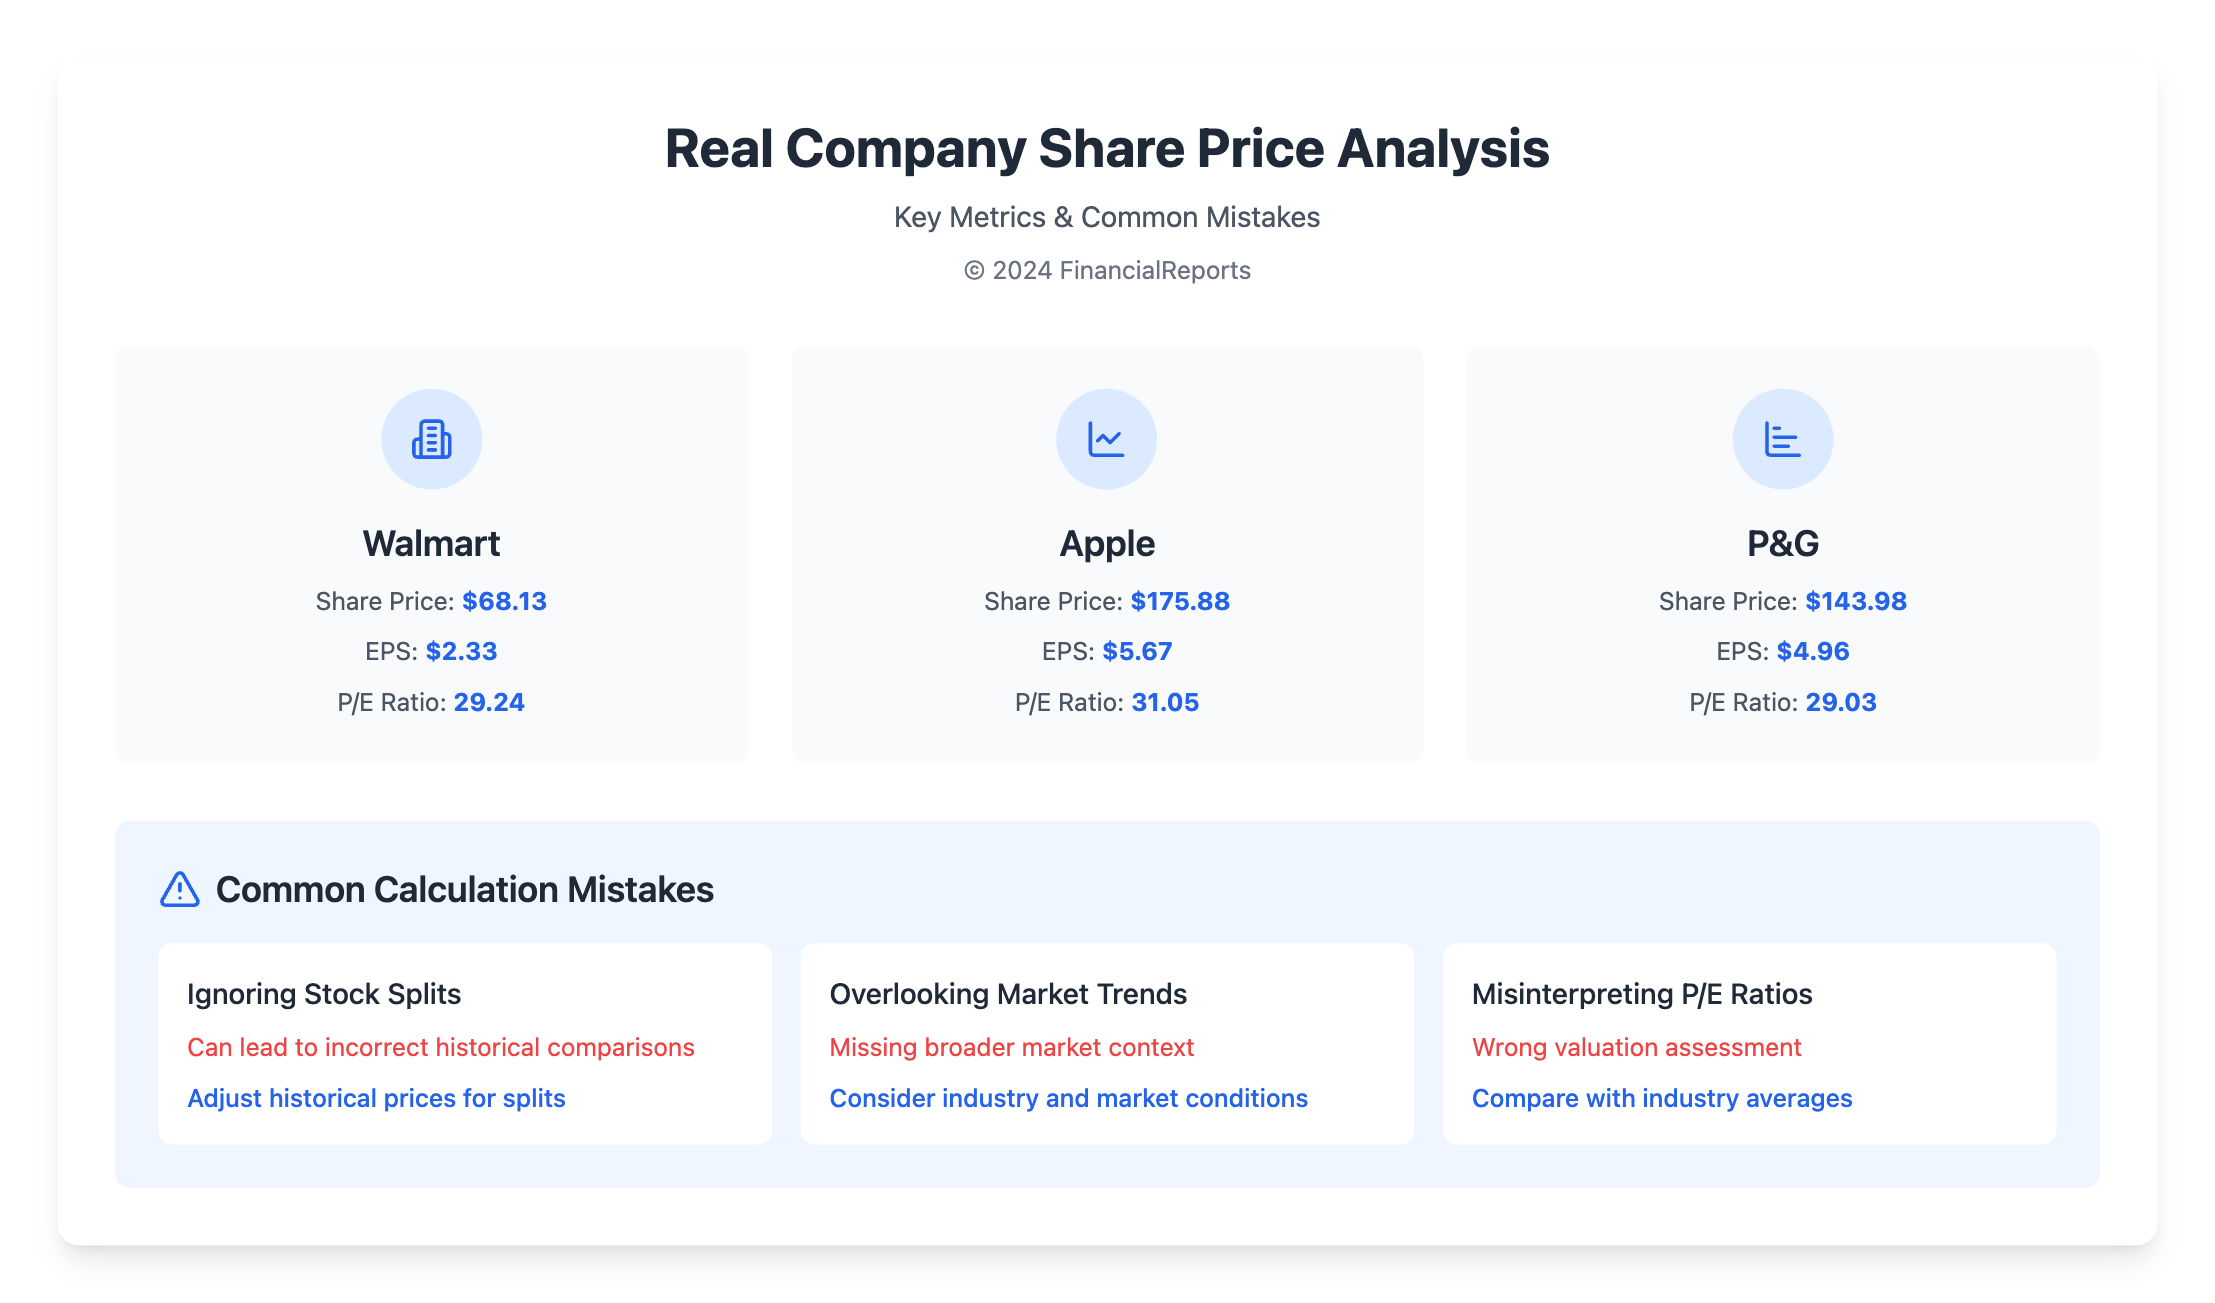Click "Compare with industry averages" link
This screenshot has height=1303, width=2215.
(1661, 1098)
